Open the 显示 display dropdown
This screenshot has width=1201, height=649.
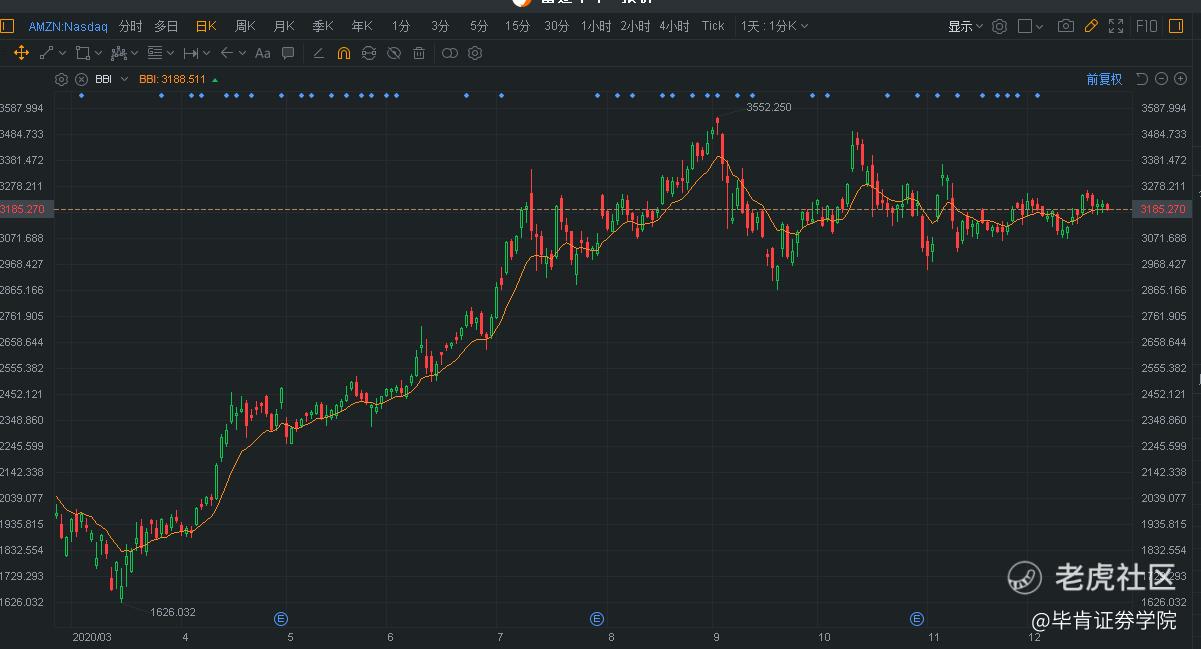click(x=965, y=26)
